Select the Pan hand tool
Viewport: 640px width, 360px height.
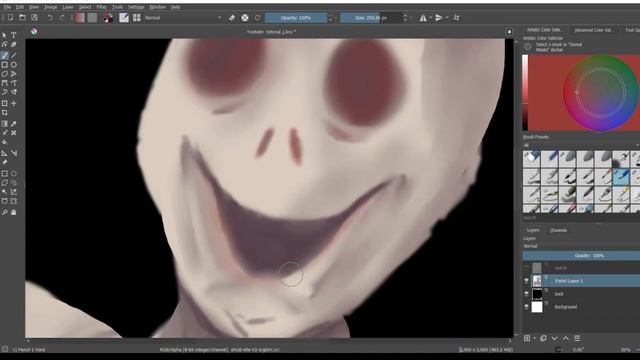coord(13,212)
